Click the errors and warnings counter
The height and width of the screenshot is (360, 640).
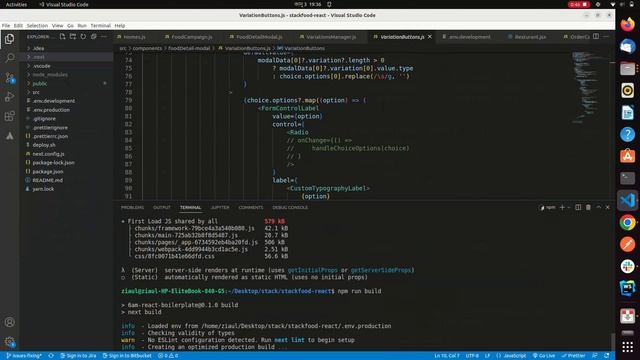pos(168,356)
